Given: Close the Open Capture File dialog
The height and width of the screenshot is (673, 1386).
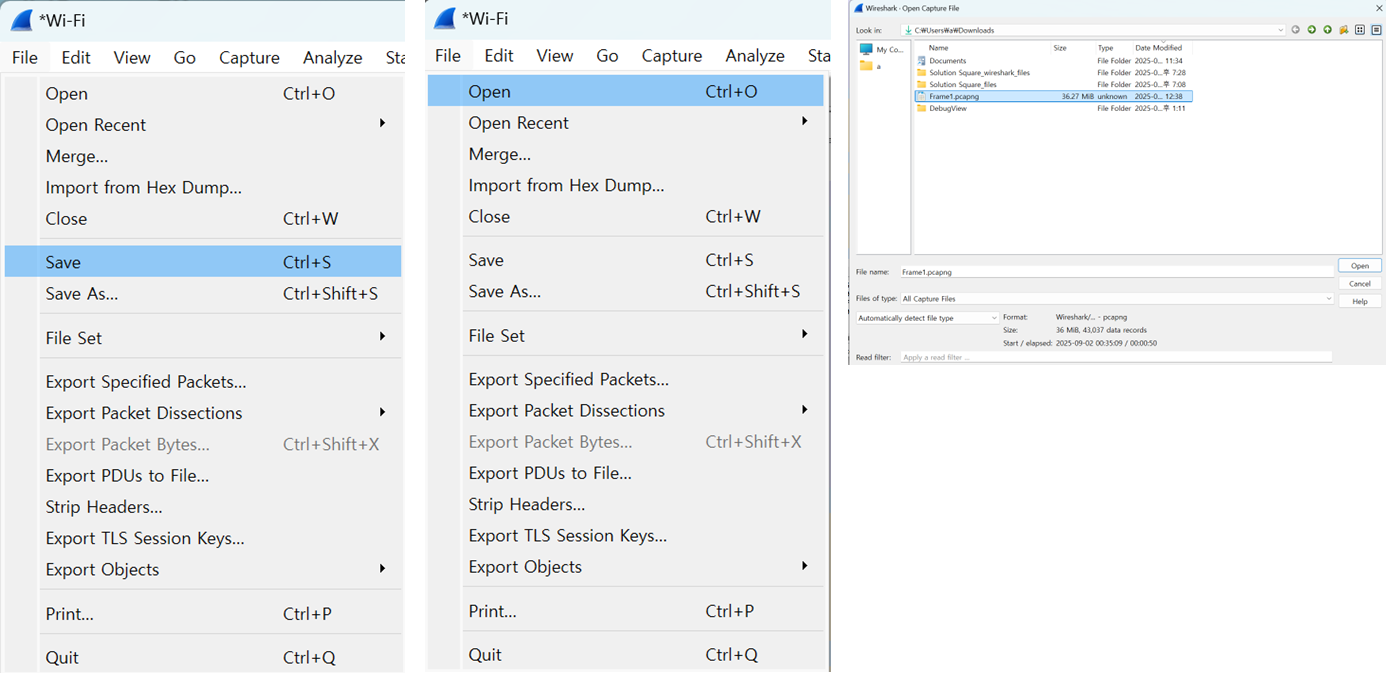Looking at the screenshot, I should coord(1378,8).
